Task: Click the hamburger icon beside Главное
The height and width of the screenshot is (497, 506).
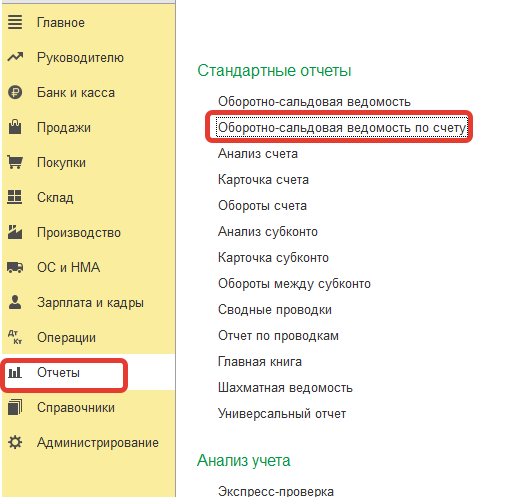Action: pos(15,22)
